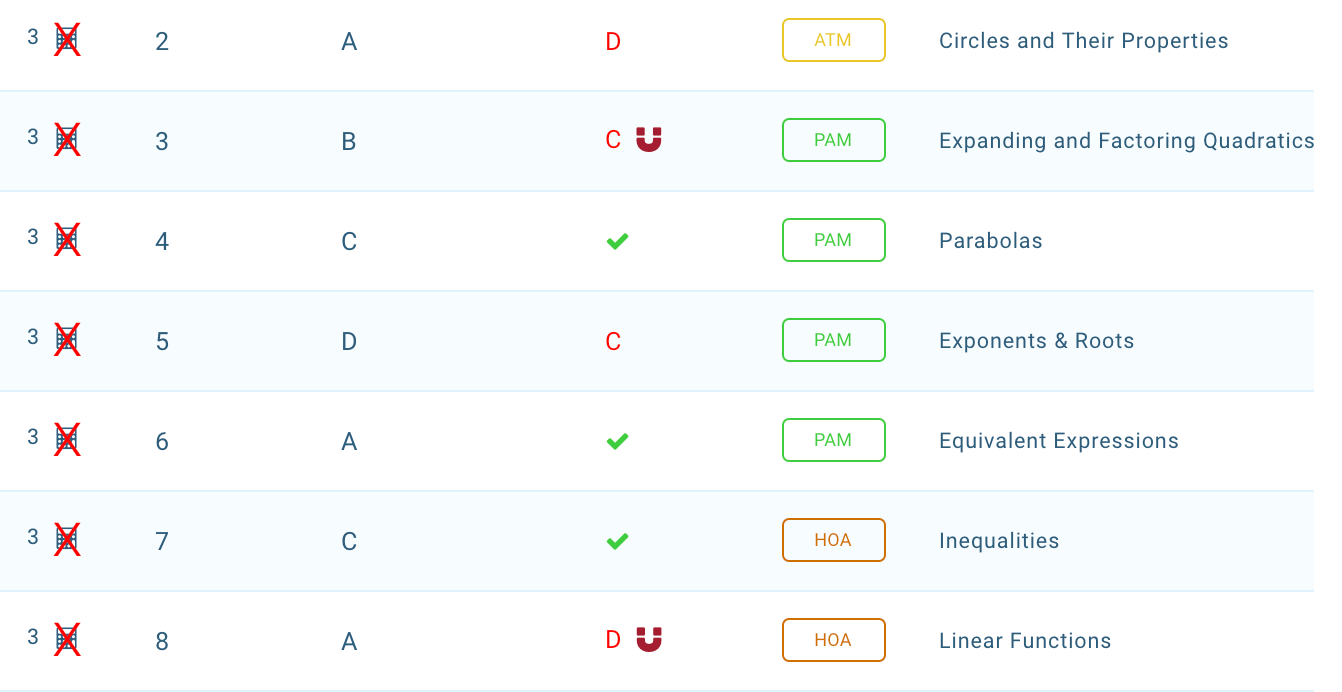The width and height of the screenshot is (1342, 692).
Task: Click the yellow ATM tag button
Action: pyautogui.click(x=833, y=40)
